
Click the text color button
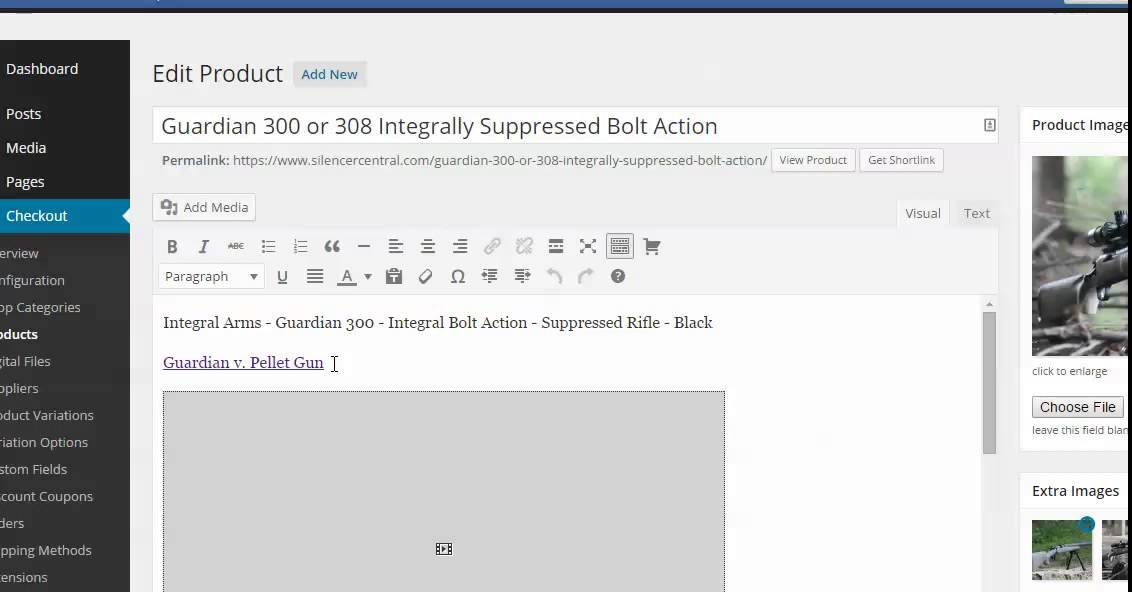point(347,277)
